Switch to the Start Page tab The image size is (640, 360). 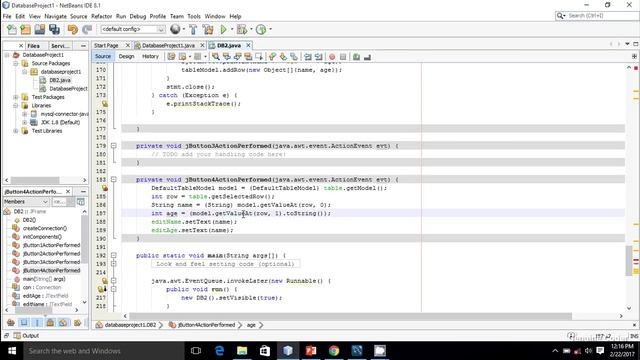pos(106,45)
